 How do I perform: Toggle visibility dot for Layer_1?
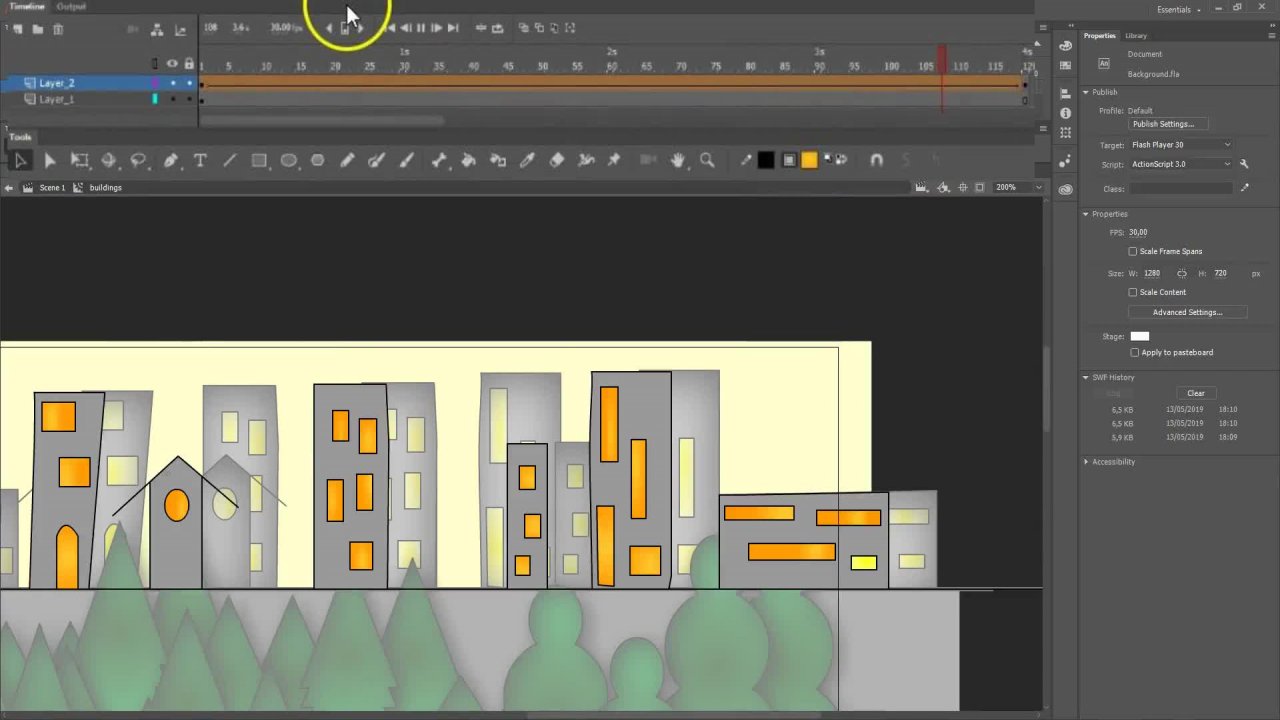(172, 99)
